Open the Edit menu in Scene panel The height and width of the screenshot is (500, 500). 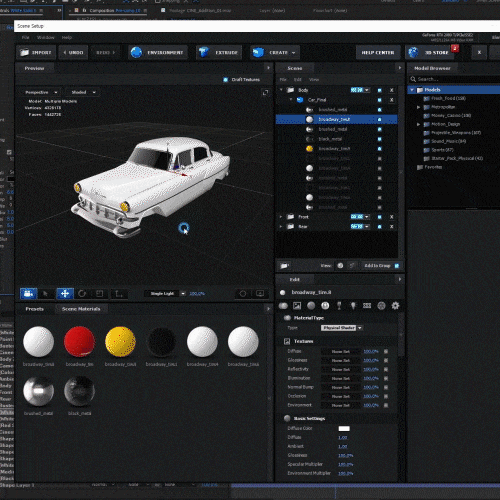[x=298, y=80]
